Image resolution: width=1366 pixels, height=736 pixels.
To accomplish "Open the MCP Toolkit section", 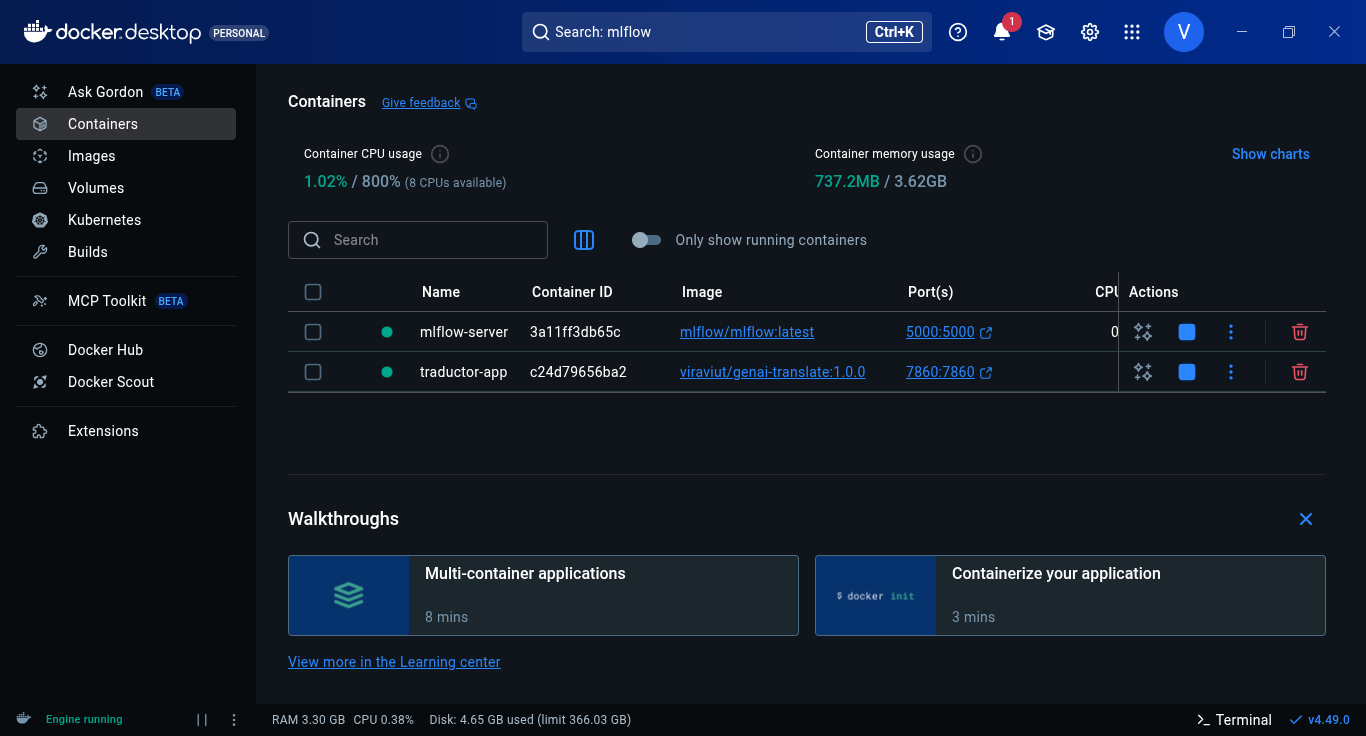I will (126, 301).
